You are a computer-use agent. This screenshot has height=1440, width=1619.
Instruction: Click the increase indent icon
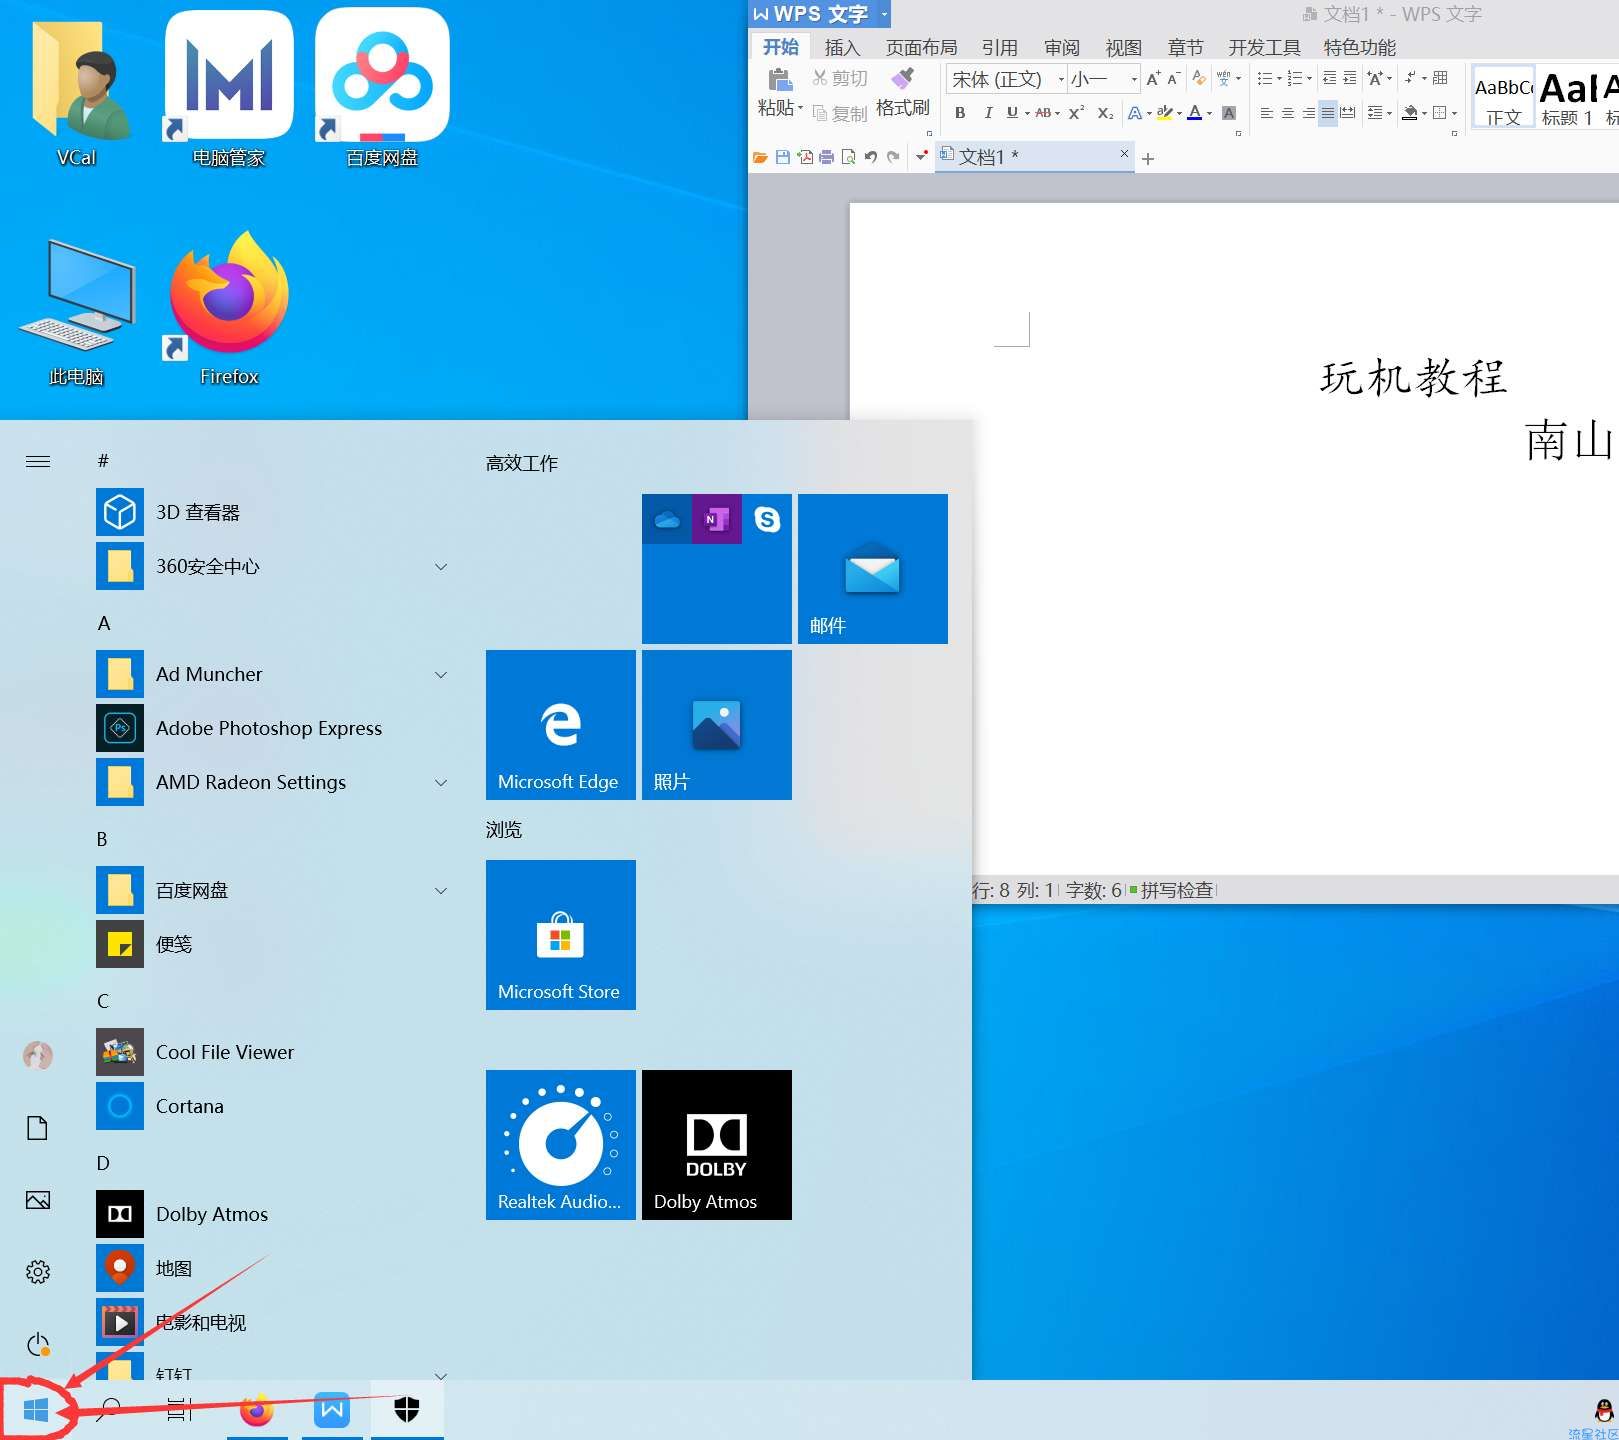click(1349, 78)
